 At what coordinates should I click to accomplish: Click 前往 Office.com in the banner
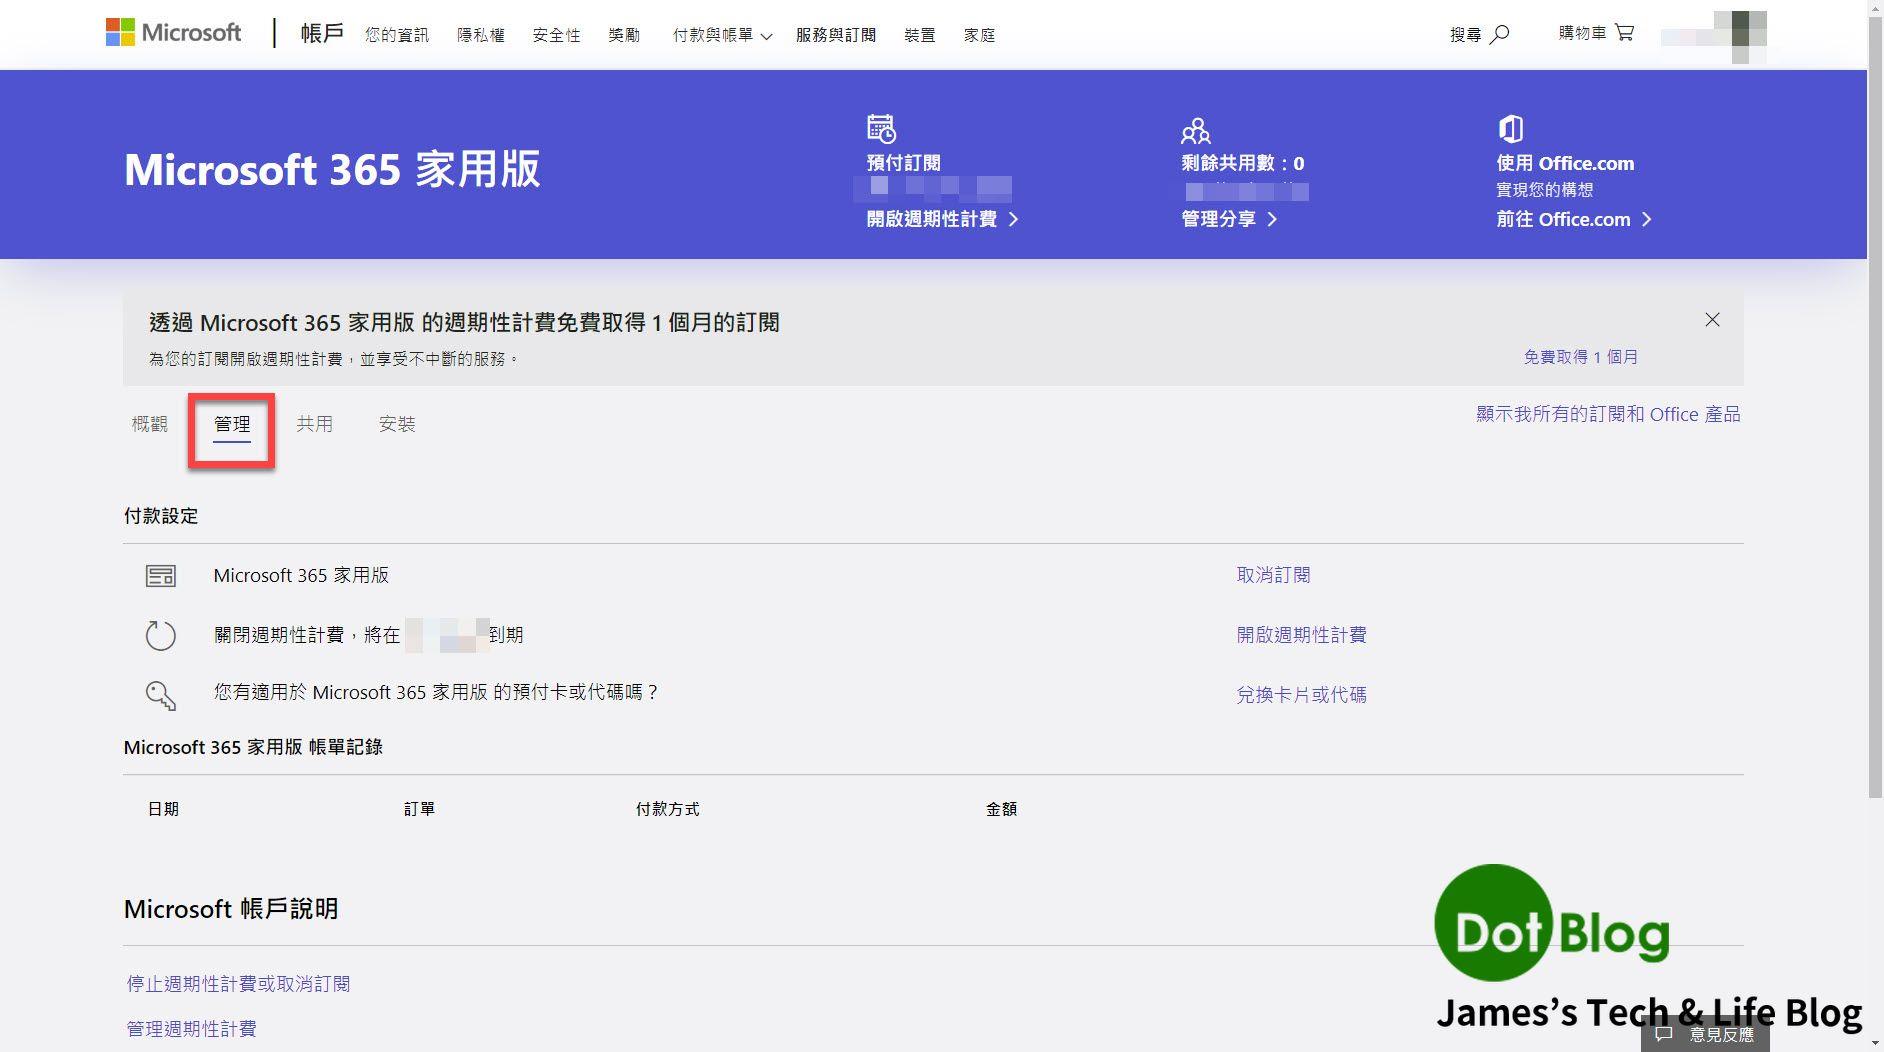1563,219
